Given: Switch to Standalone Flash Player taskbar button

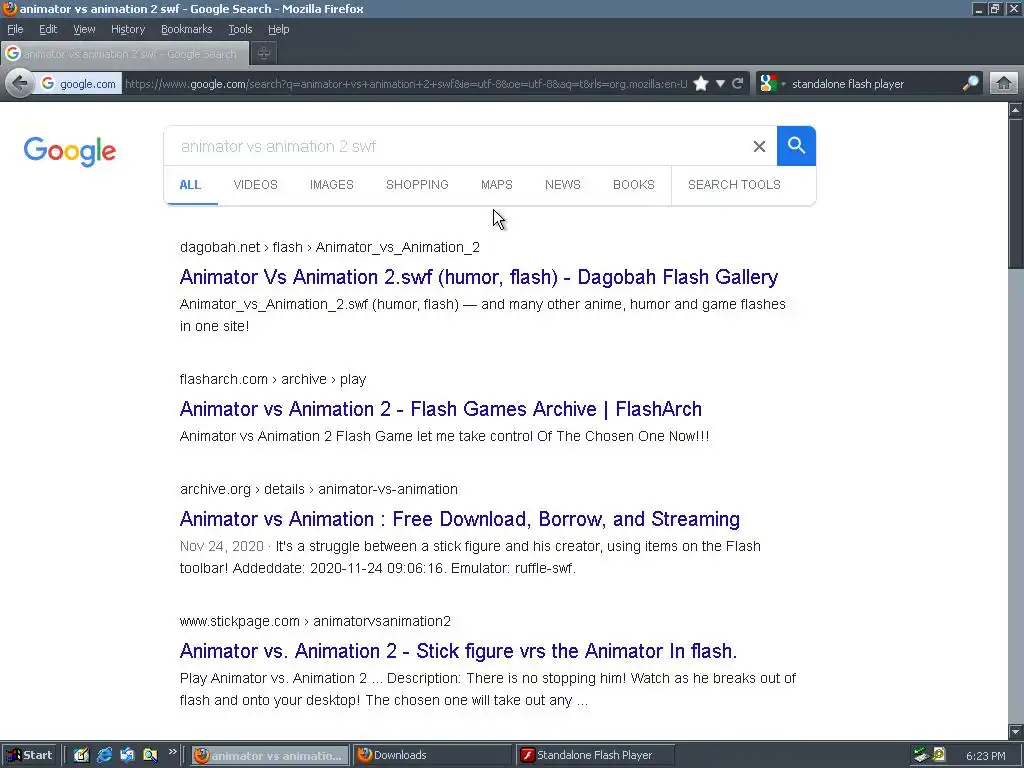Looking at the screenshot, I should click(x=594, y=756).
